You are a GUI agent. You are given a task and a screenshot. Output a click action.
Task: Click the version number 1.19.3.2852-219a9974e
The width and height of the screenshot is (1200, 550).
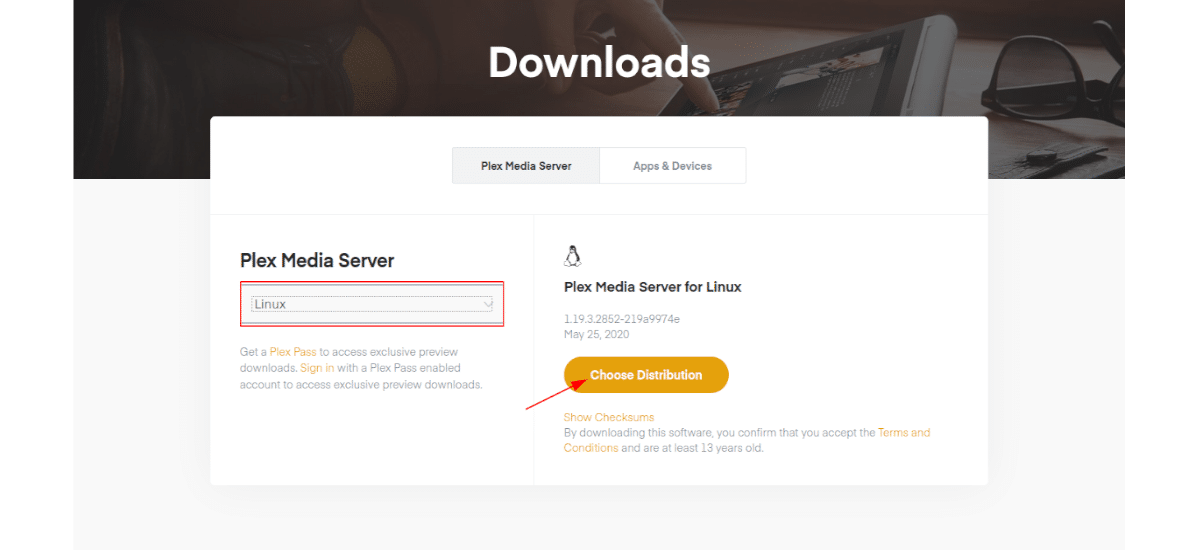[622, 319]
